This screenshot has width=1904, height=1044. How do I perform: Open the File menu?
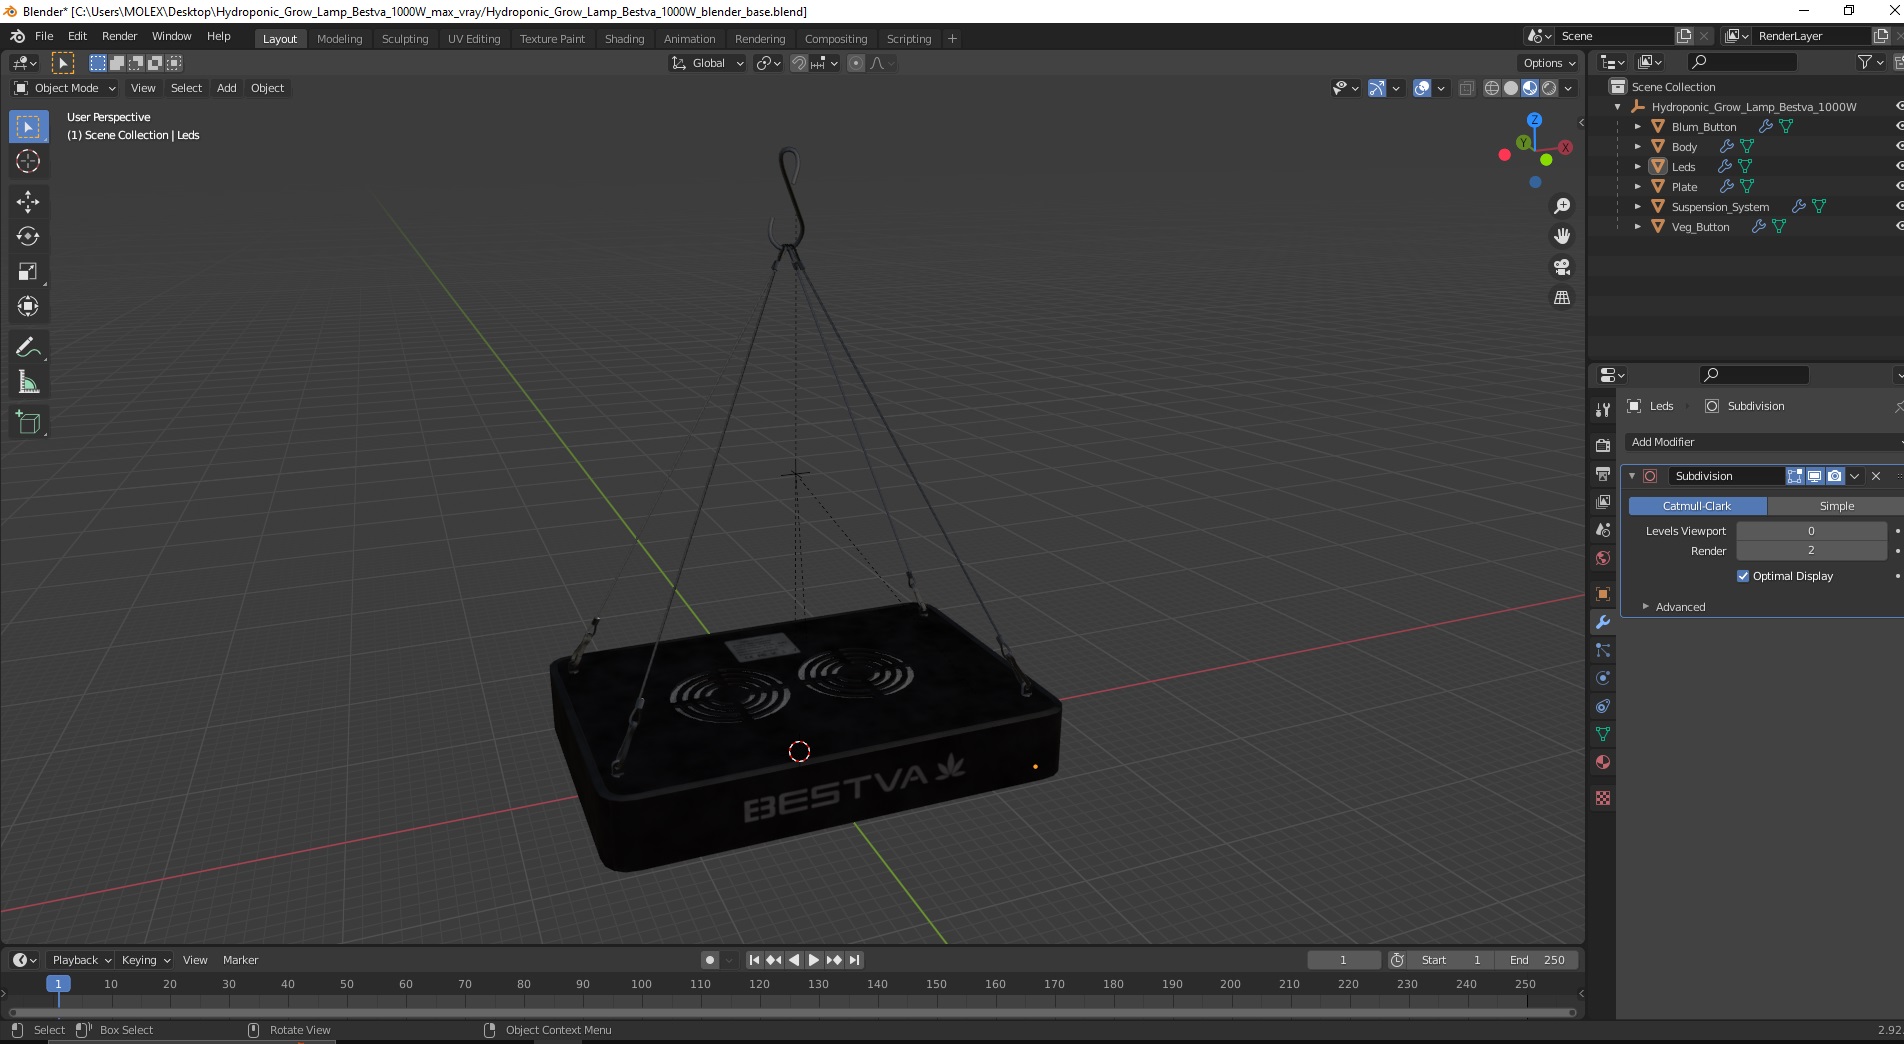tap(44, 36)
